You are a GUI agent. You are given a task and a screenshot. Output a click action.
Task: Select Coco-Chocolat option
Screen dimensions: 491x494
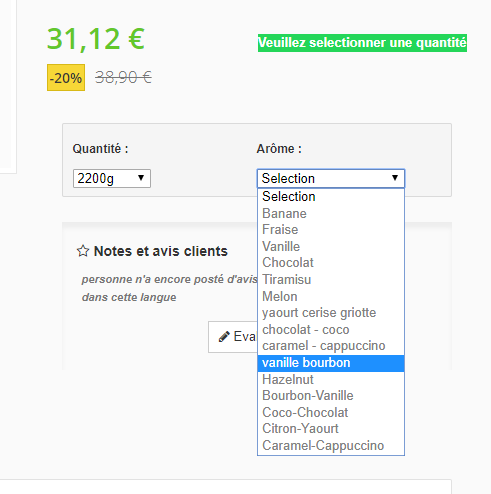click(331, 412)
